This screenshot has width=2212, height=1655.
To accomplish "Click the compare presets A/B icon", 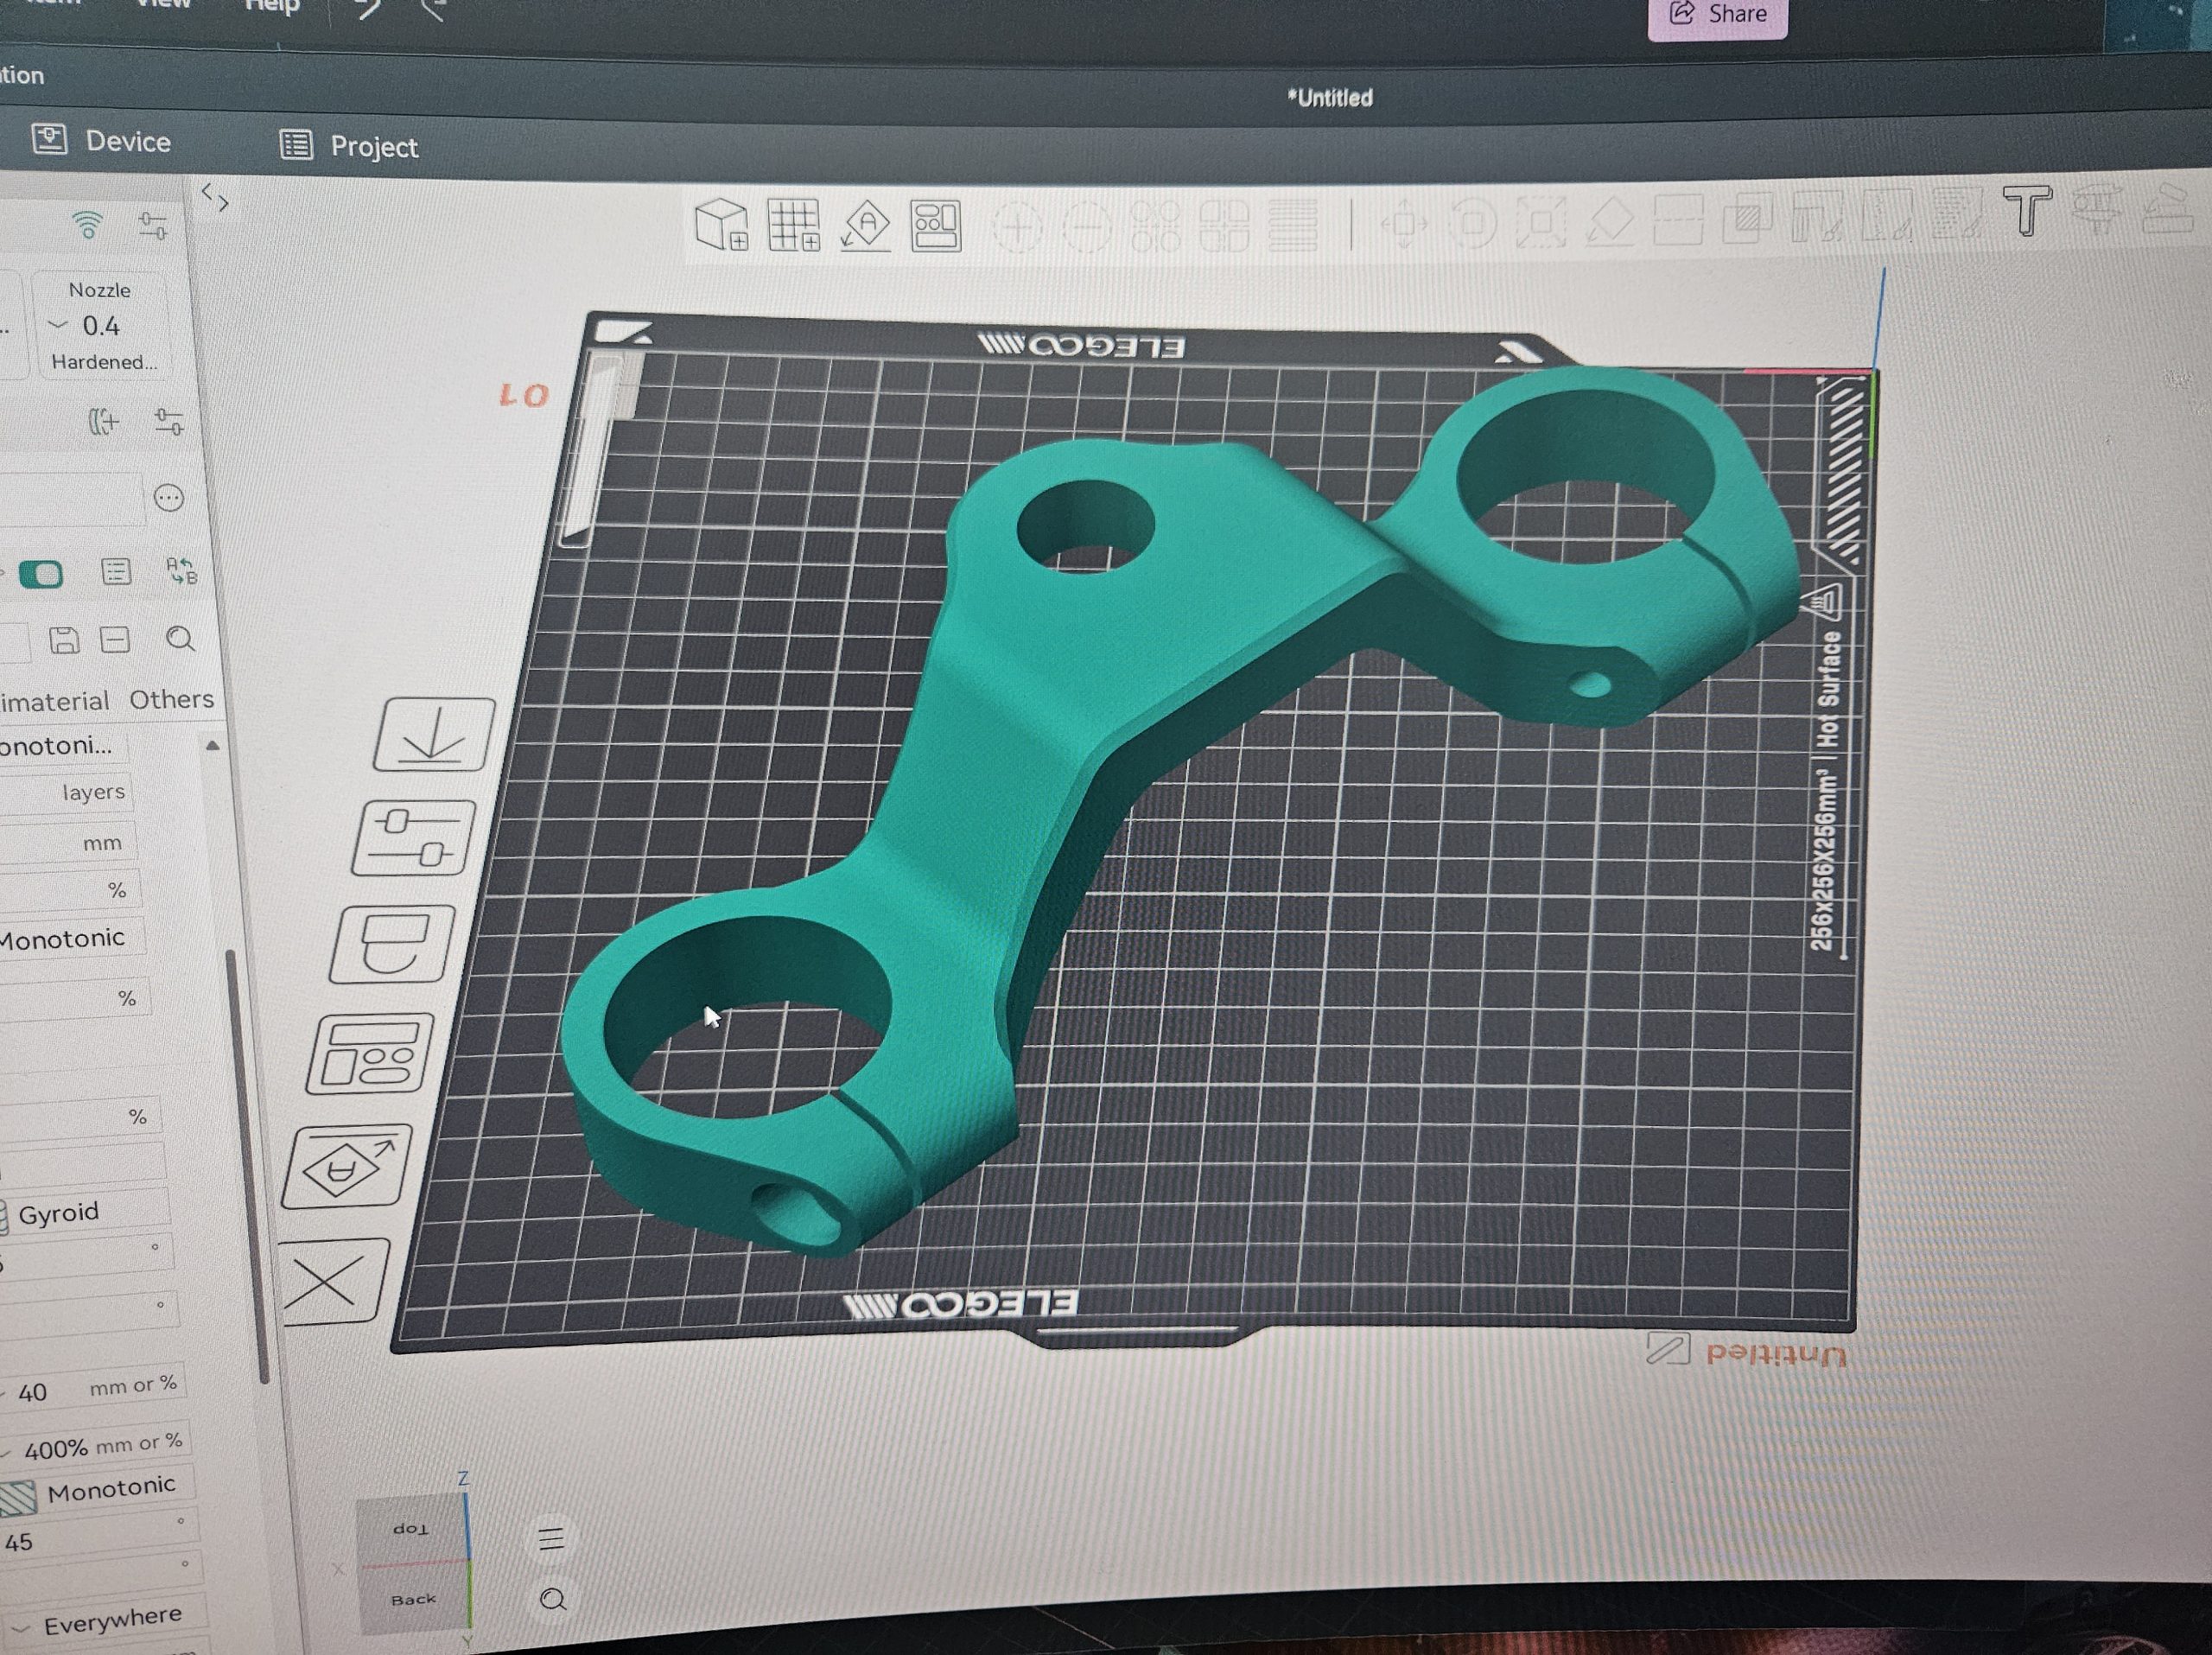I will pyautogui.click(x=181, y=572).
